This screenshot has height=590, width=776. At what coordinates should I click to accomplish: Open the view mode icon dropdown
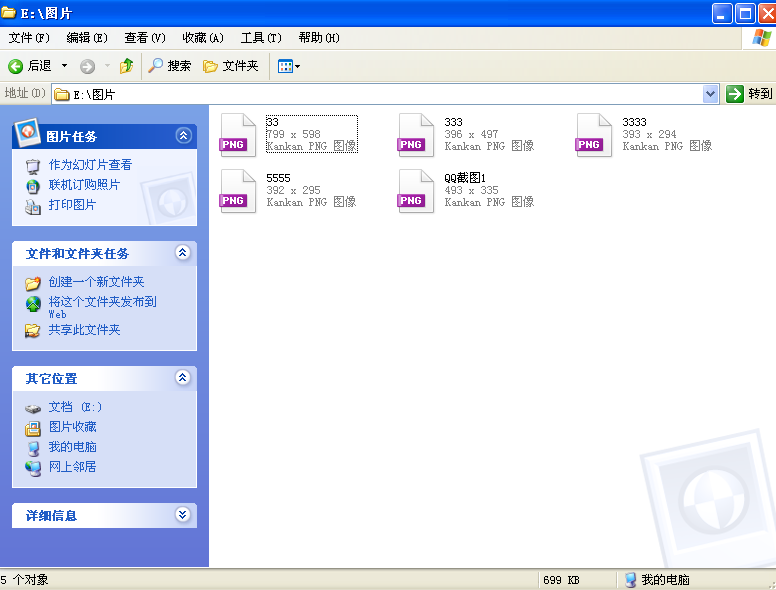pos(289,66)
